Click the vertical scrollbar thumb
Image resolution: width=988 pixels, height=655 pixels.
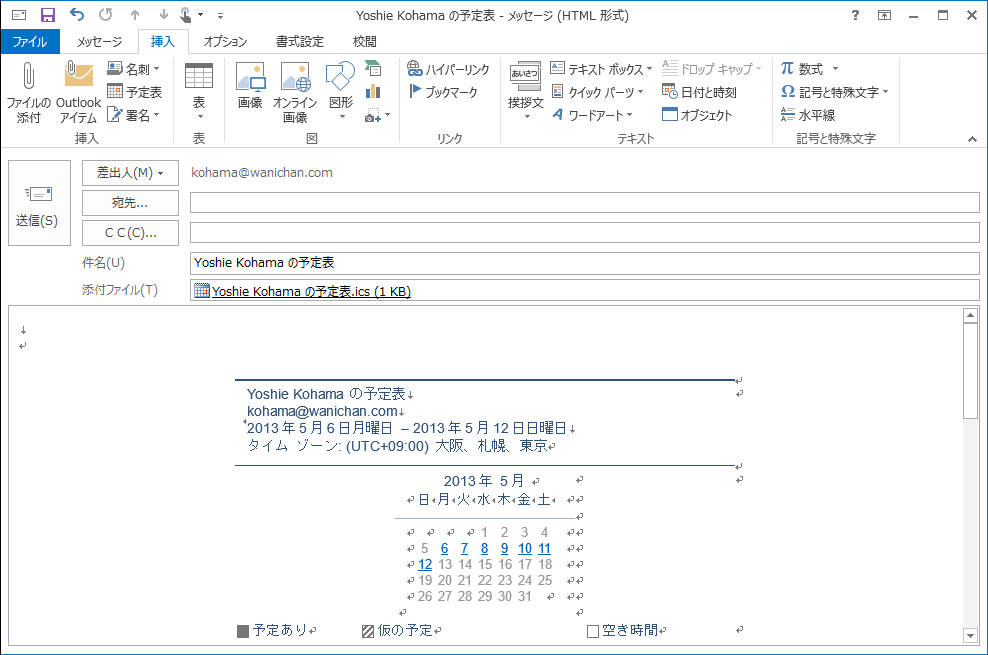pyautogui.click(x=970, y=371)
